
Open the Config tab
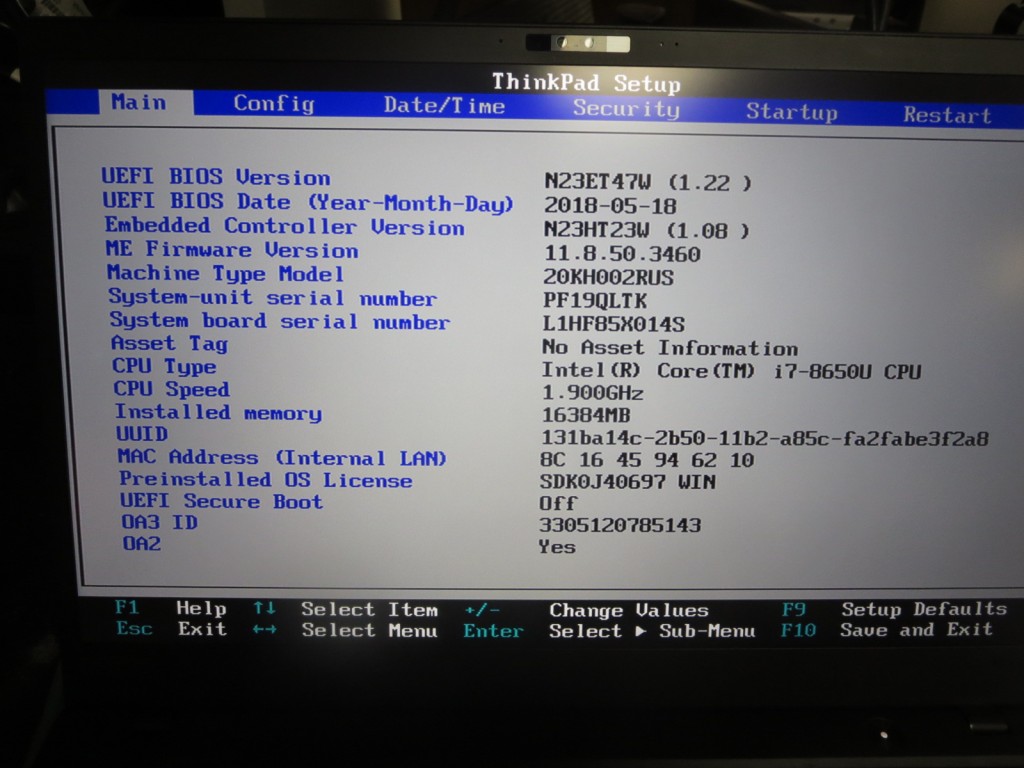(x=274, y=104)
